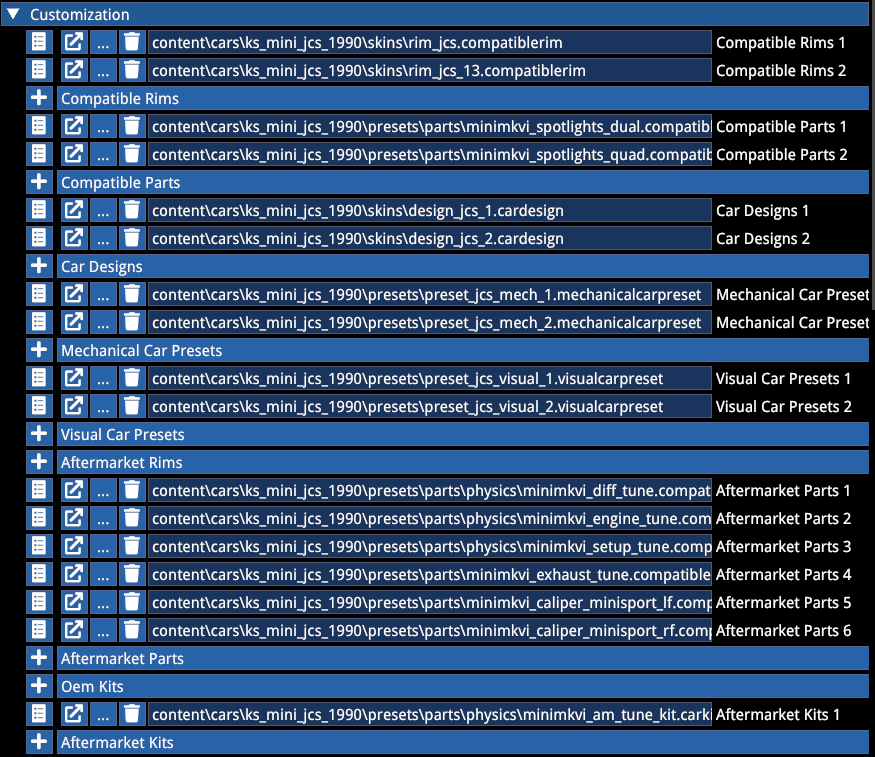Browse file for Compatible Parts 1
Screen dimensions: 875x757
103,126
